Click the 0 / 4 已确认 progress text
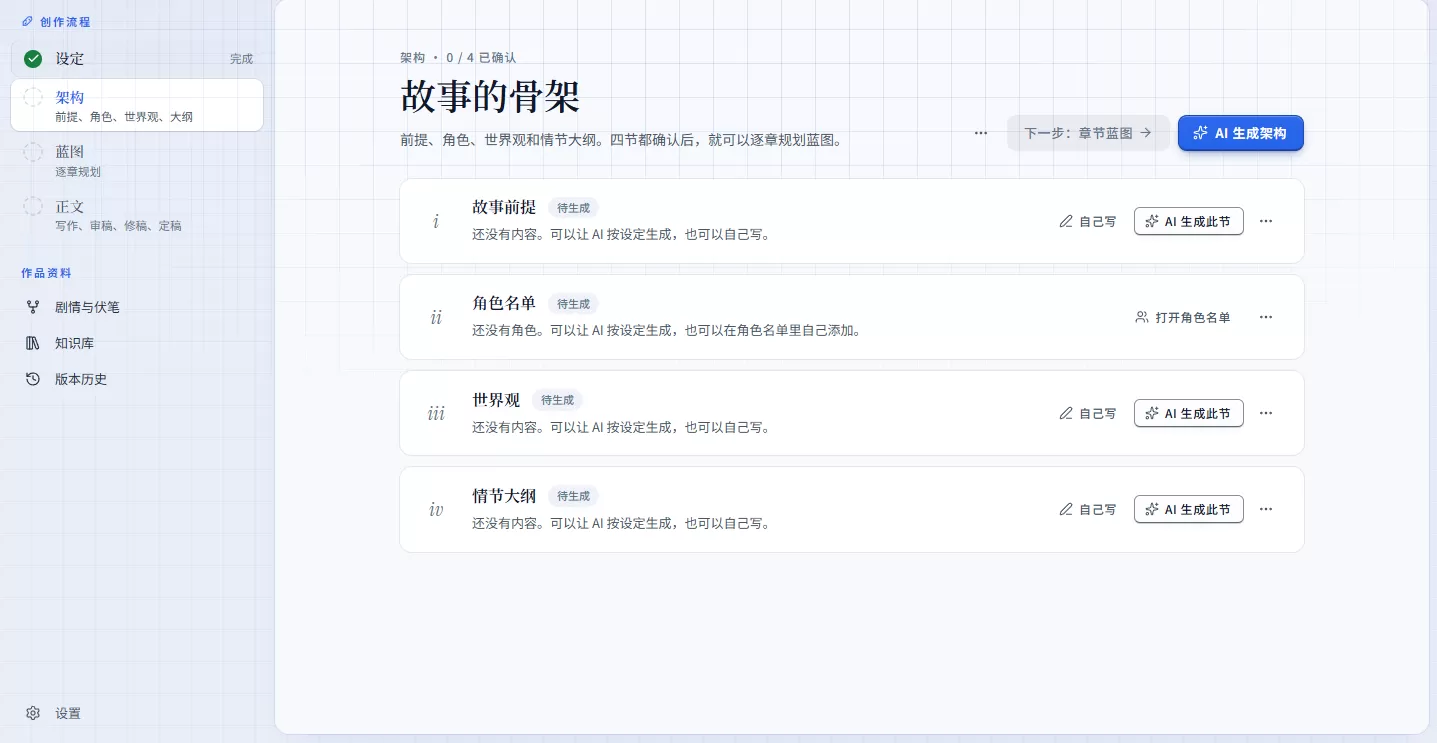Viewport: 1437px width, 743px height. click(x=481, y=58)
